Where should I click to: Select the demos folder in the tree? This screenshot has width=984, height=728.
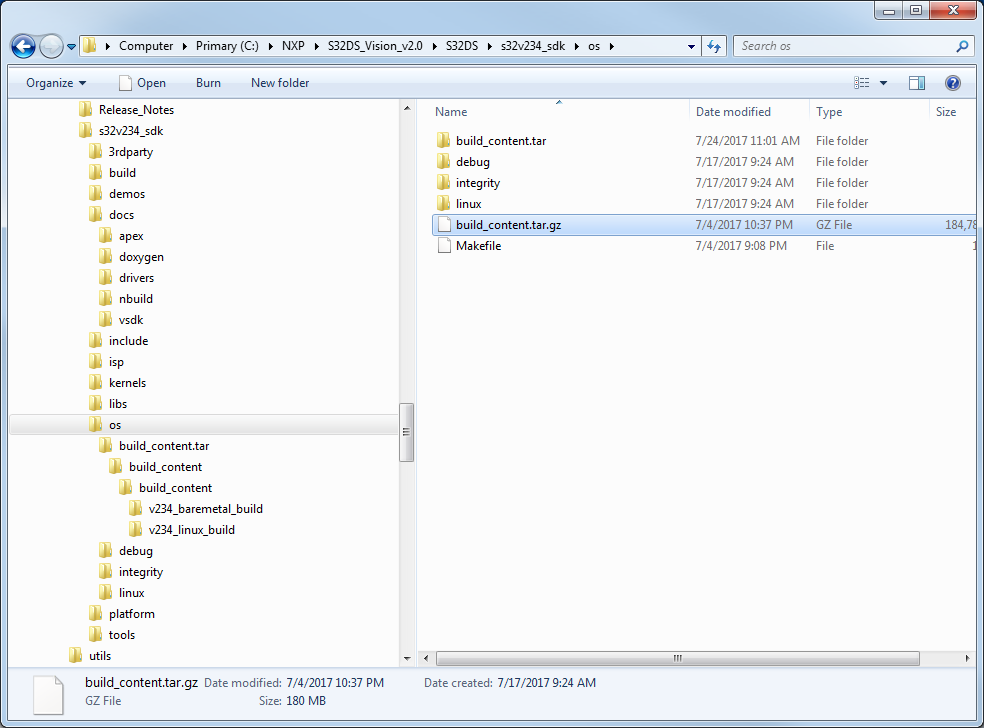[x=127, y=194]
